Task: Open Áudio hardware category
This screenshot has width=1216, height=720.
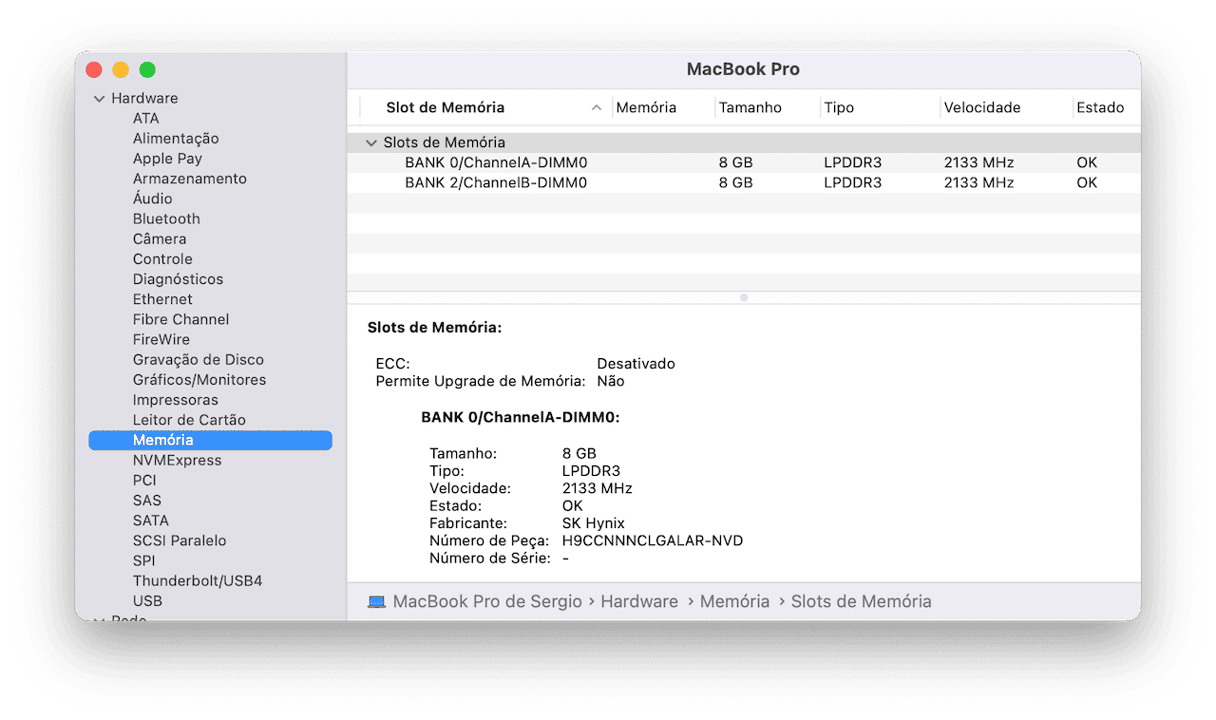Action: tap(153, 198)
